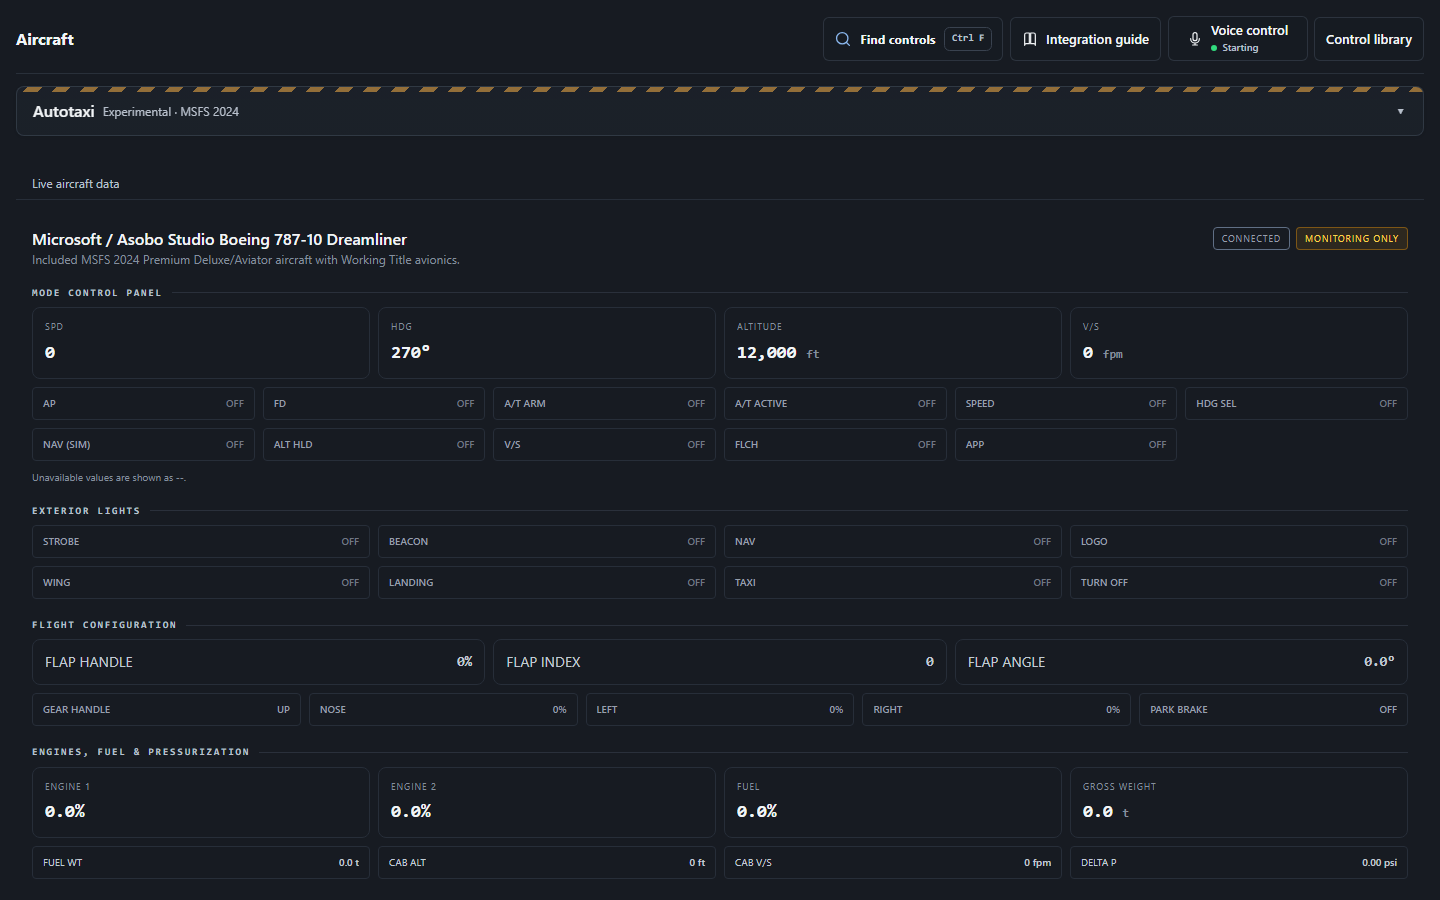1440x900 pixels.
Task: Toggle the FD indicator
Action: pos(373,404)
